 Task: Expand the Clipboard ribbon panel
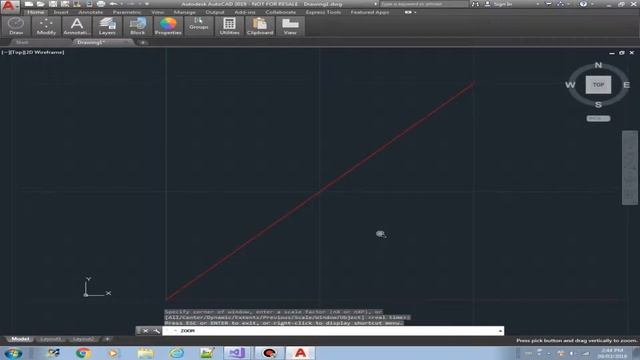(260, 26)
